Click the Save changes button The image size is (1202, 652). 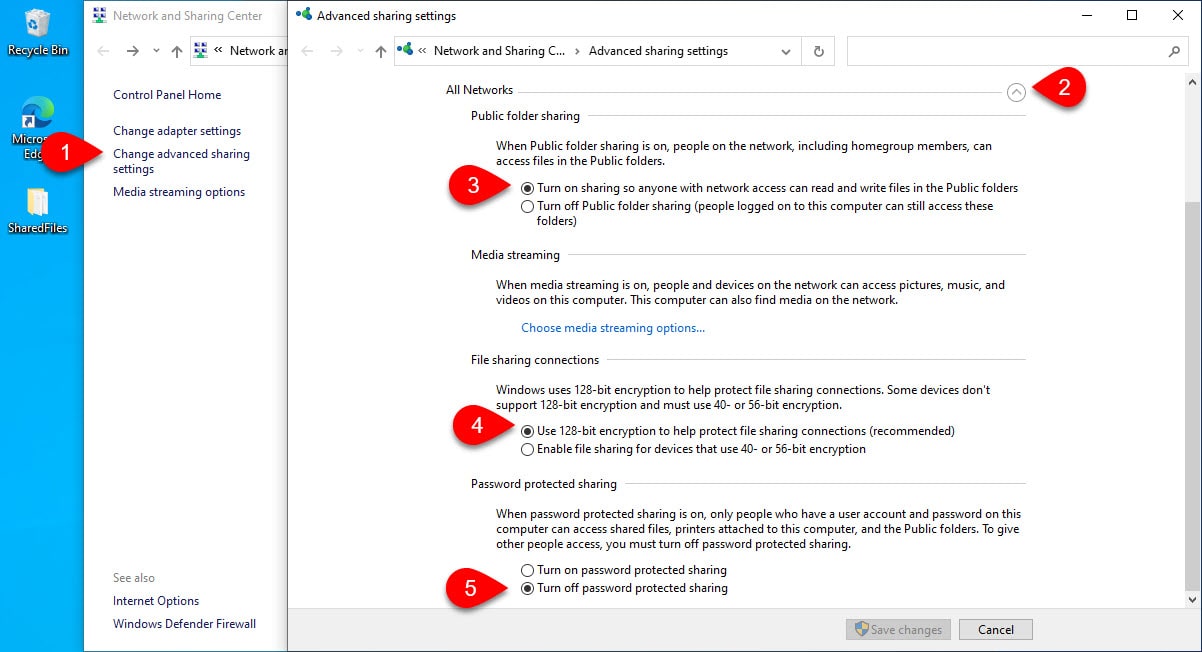896,629
